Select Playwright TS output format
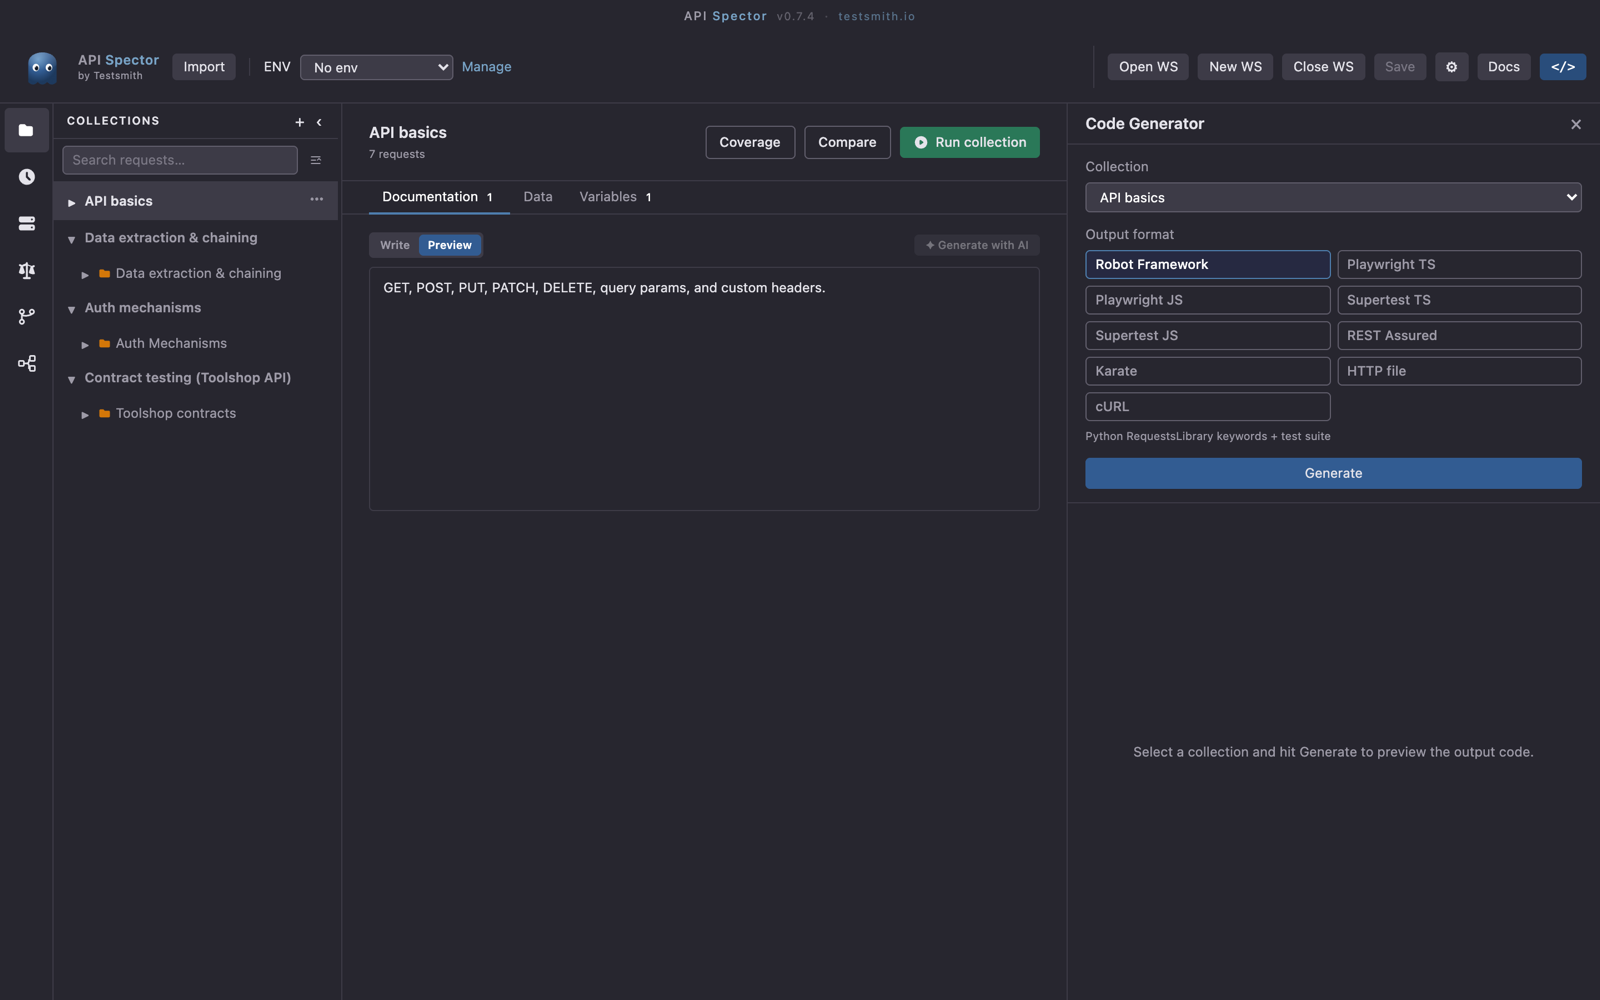 1459,264
